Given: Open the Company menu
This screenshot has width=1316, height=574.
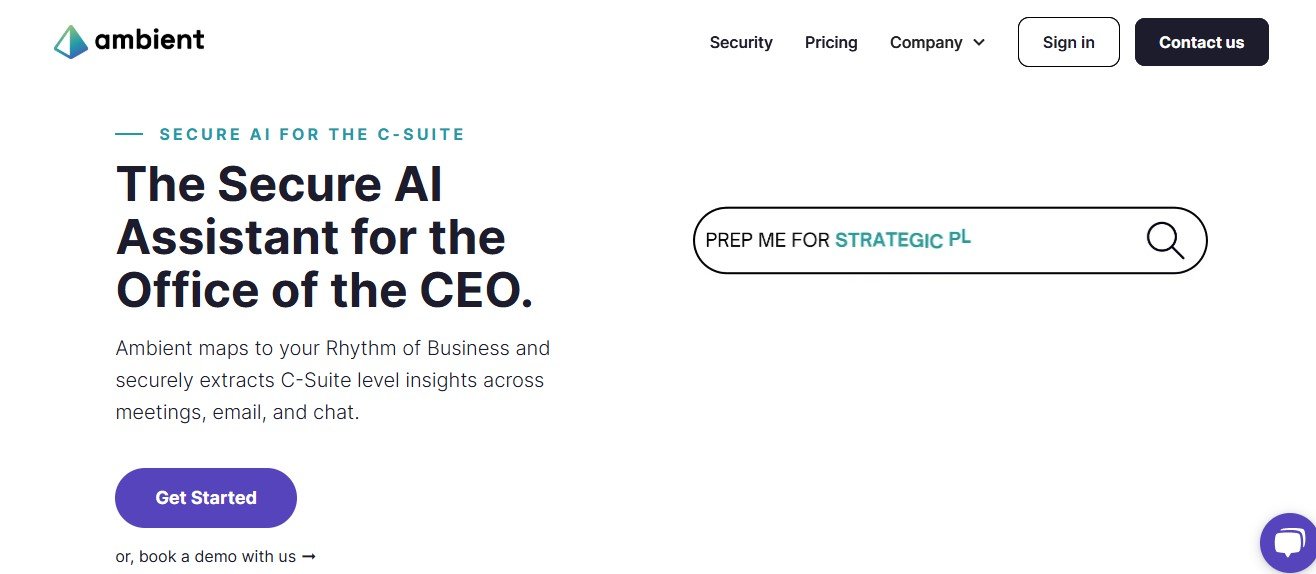Looking at the screenshot, I should tap(926, 42).
